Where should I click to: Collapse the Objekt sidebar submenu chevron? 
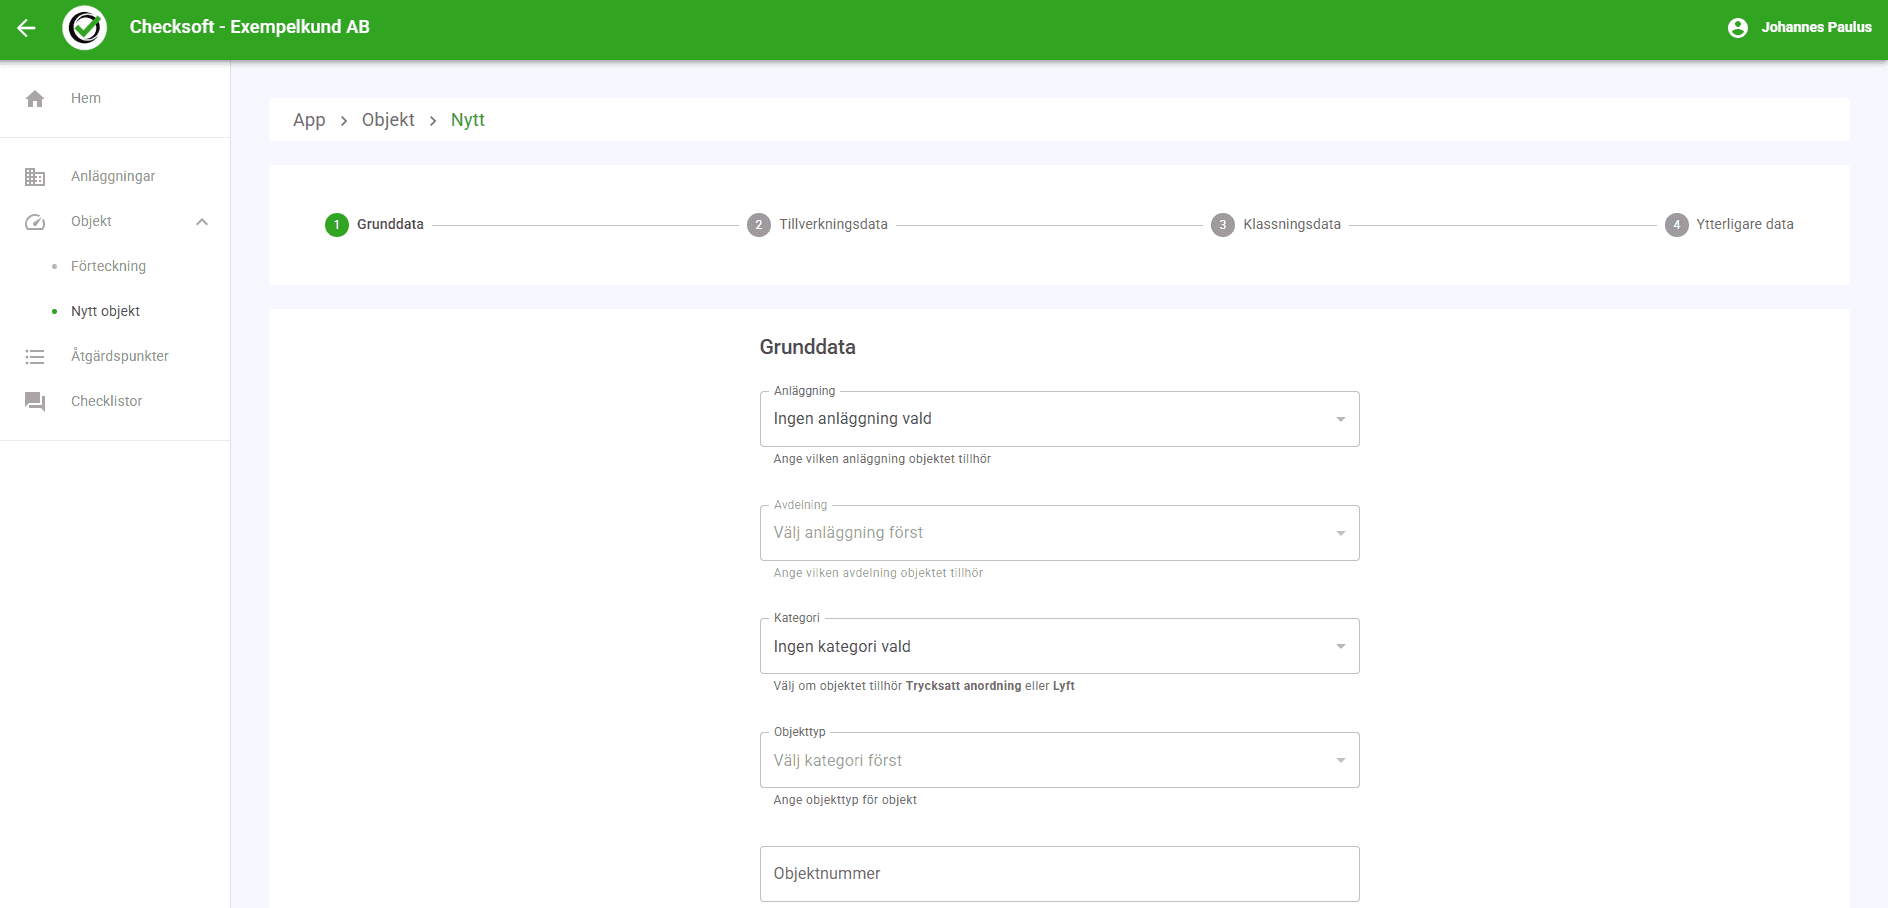[x=202, y=222]
